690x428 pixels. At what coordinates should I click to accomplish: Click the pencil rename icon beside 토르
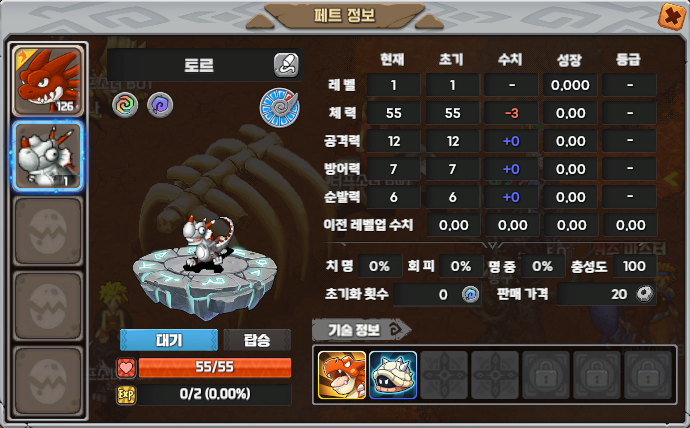(x=286, y=65)
